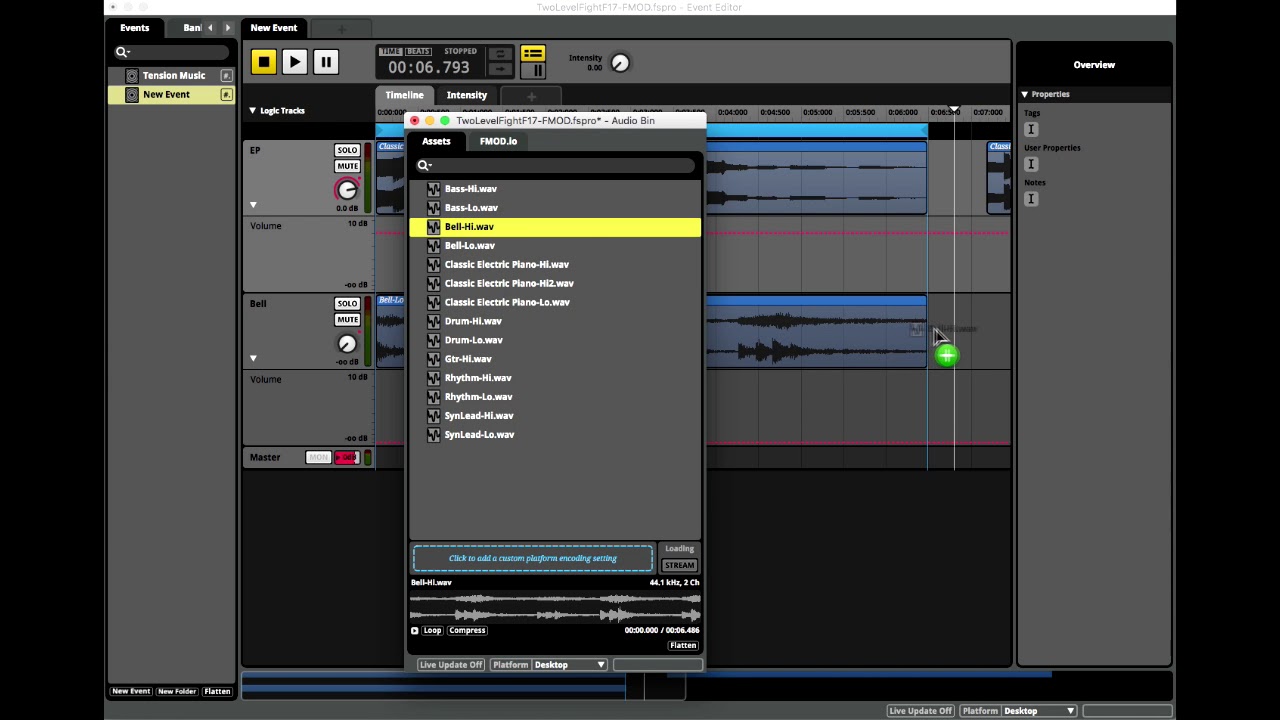Switch to the FMOD.io tab
Viewport: 1280px width, 720px height.
point(498,141)
